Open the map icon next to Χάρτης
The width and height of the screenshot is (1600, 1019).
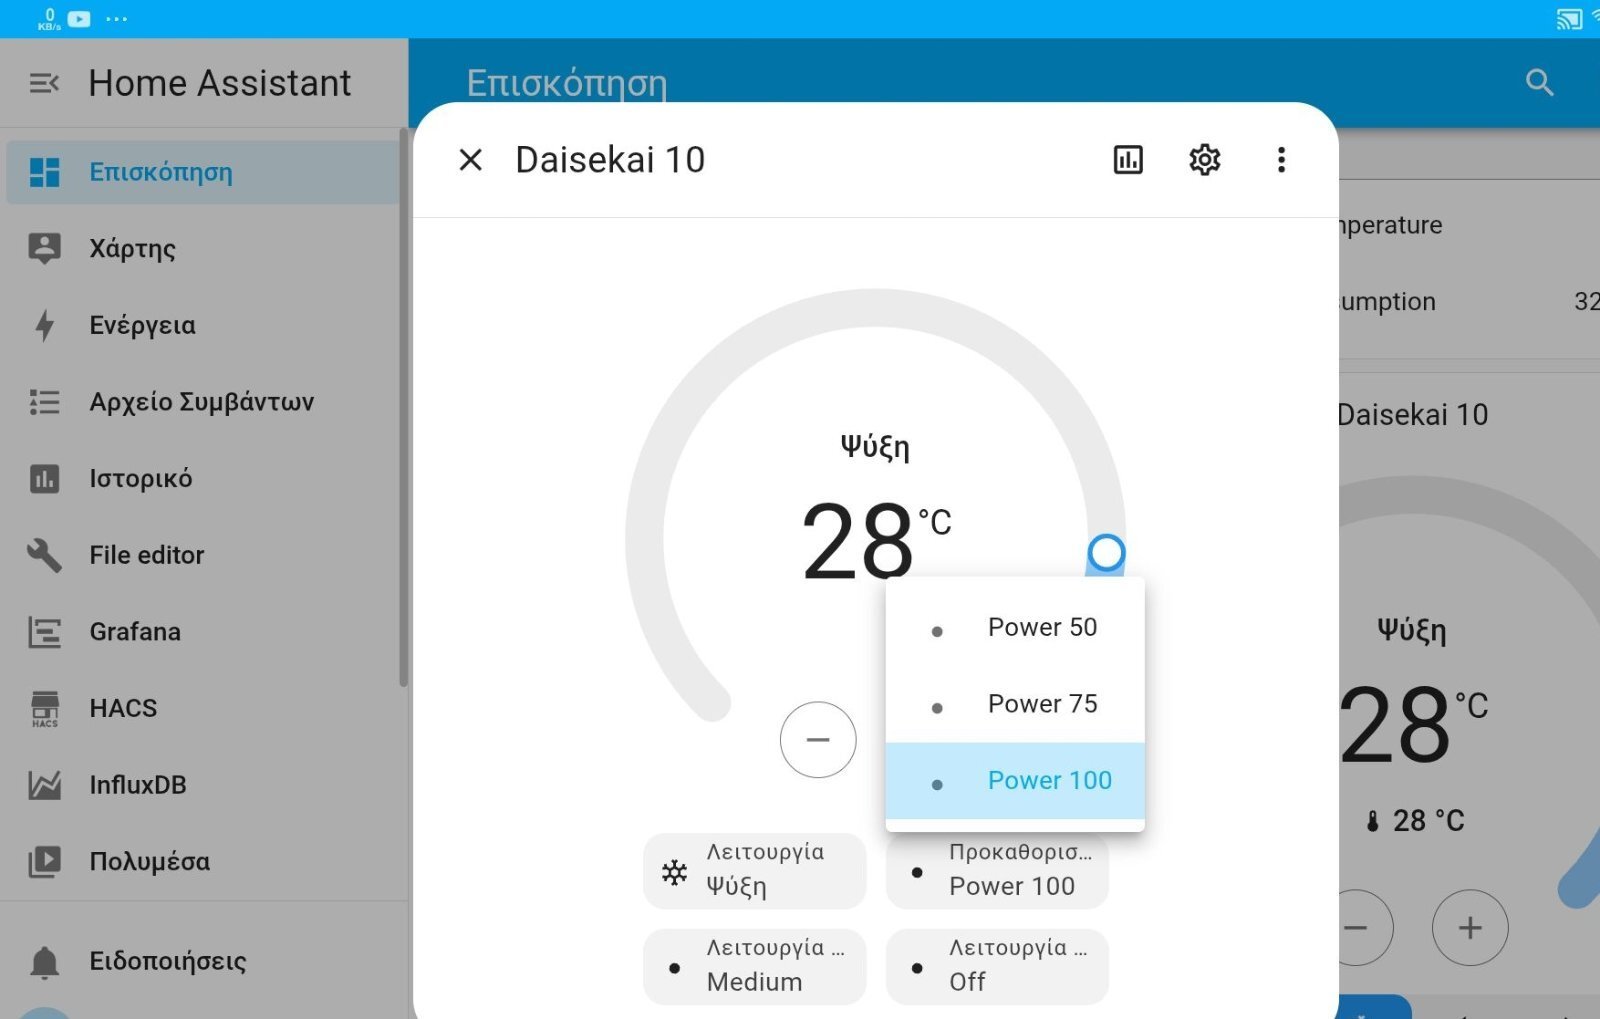click(45, 248)
